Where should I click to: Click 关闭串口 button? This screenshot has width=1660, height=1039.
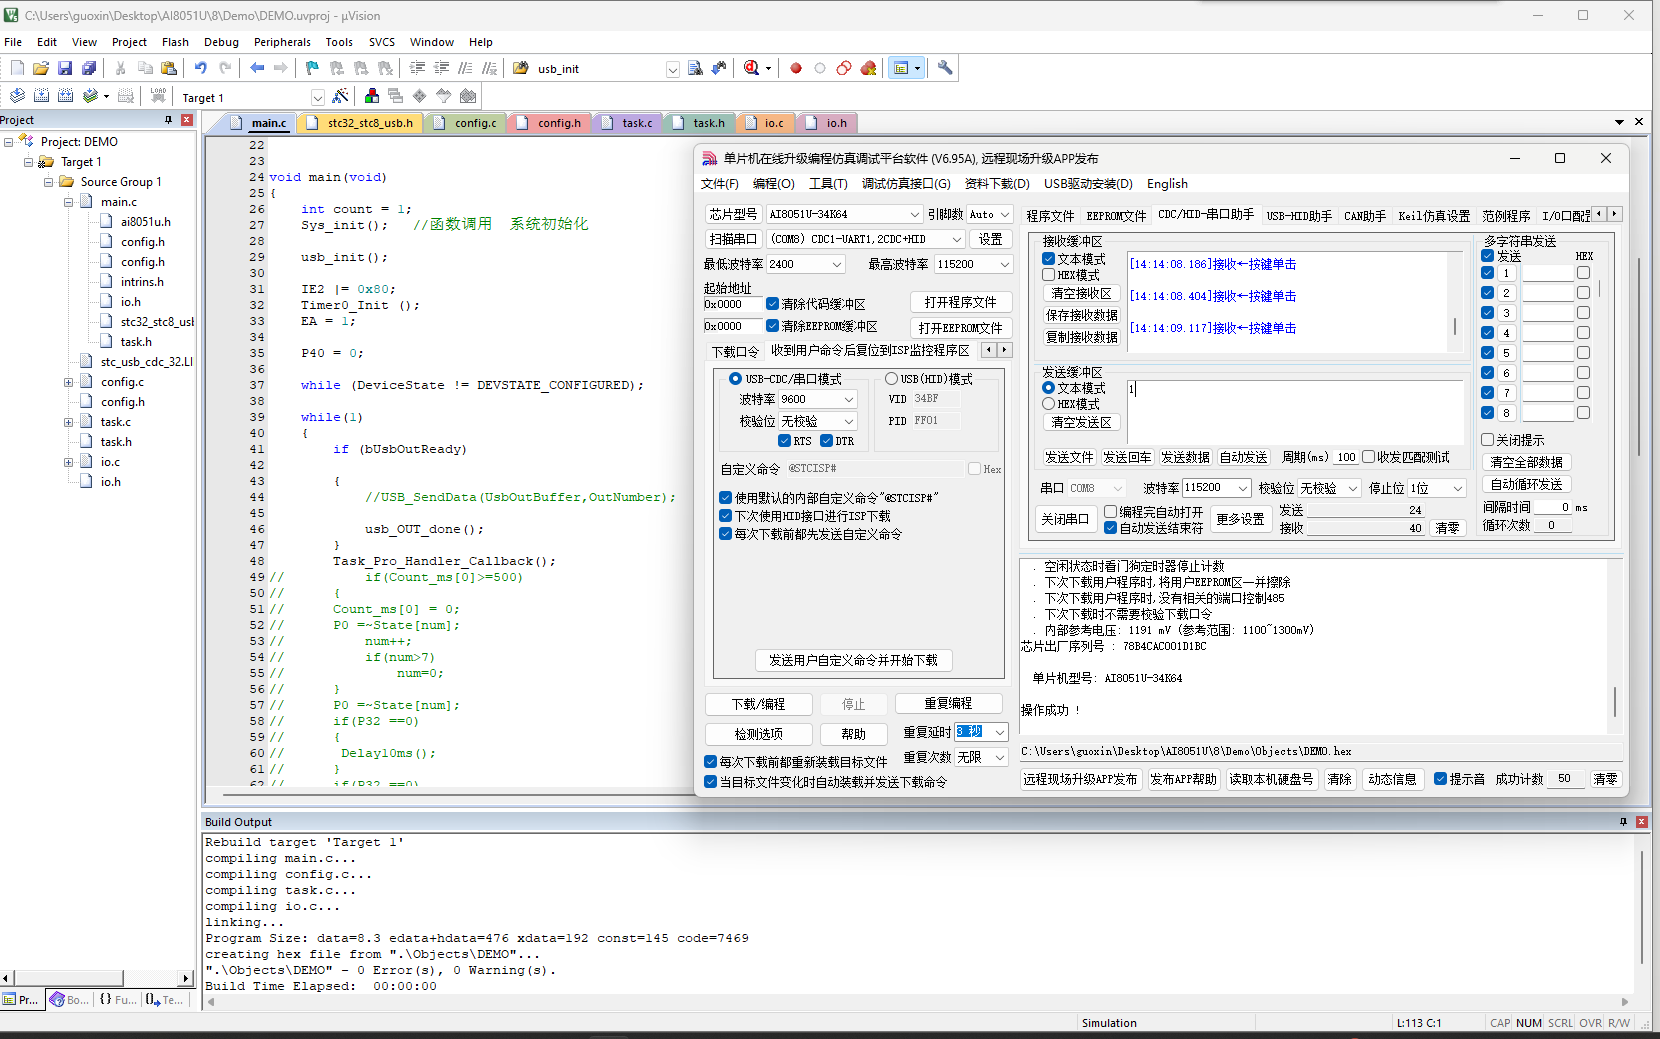[x=1065, y=519]
